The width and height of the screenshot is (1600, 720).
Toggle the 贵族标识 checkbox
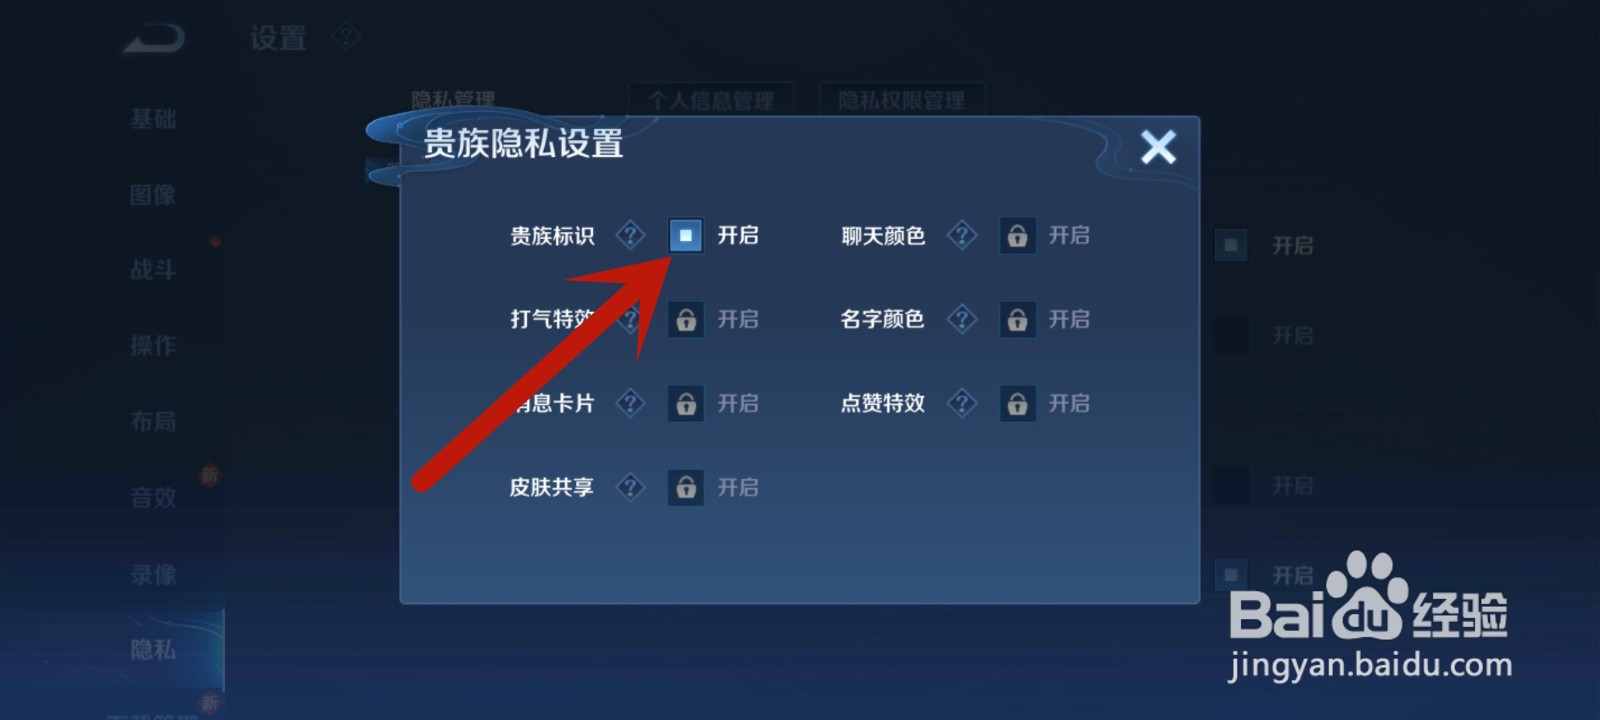[x=685, y=235]
